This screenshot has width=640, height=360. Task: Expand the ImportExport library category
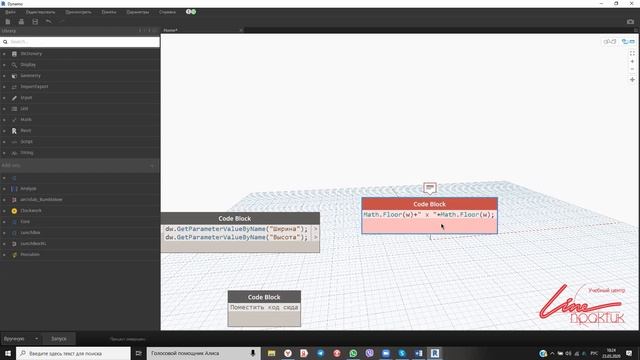coord(4,87)
